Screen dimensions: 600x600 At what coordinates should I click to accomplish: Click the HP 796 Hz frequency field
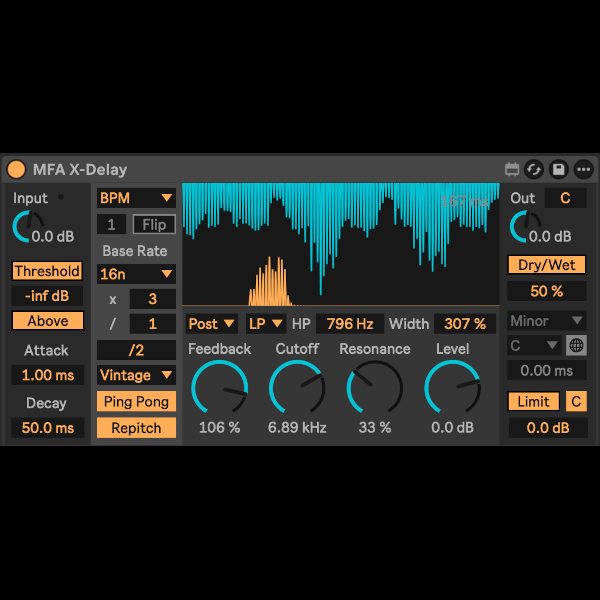click(x=350, y=323)
